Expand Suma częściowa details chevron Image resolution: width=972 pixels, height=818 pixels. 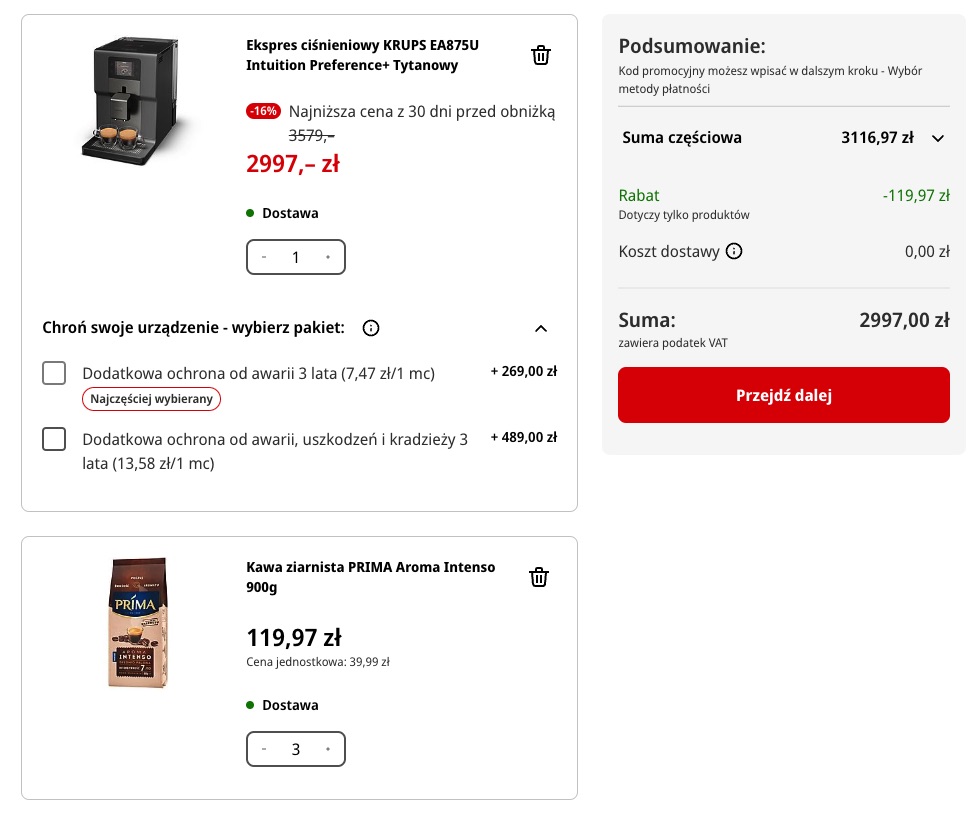click(x=938, y=138)
